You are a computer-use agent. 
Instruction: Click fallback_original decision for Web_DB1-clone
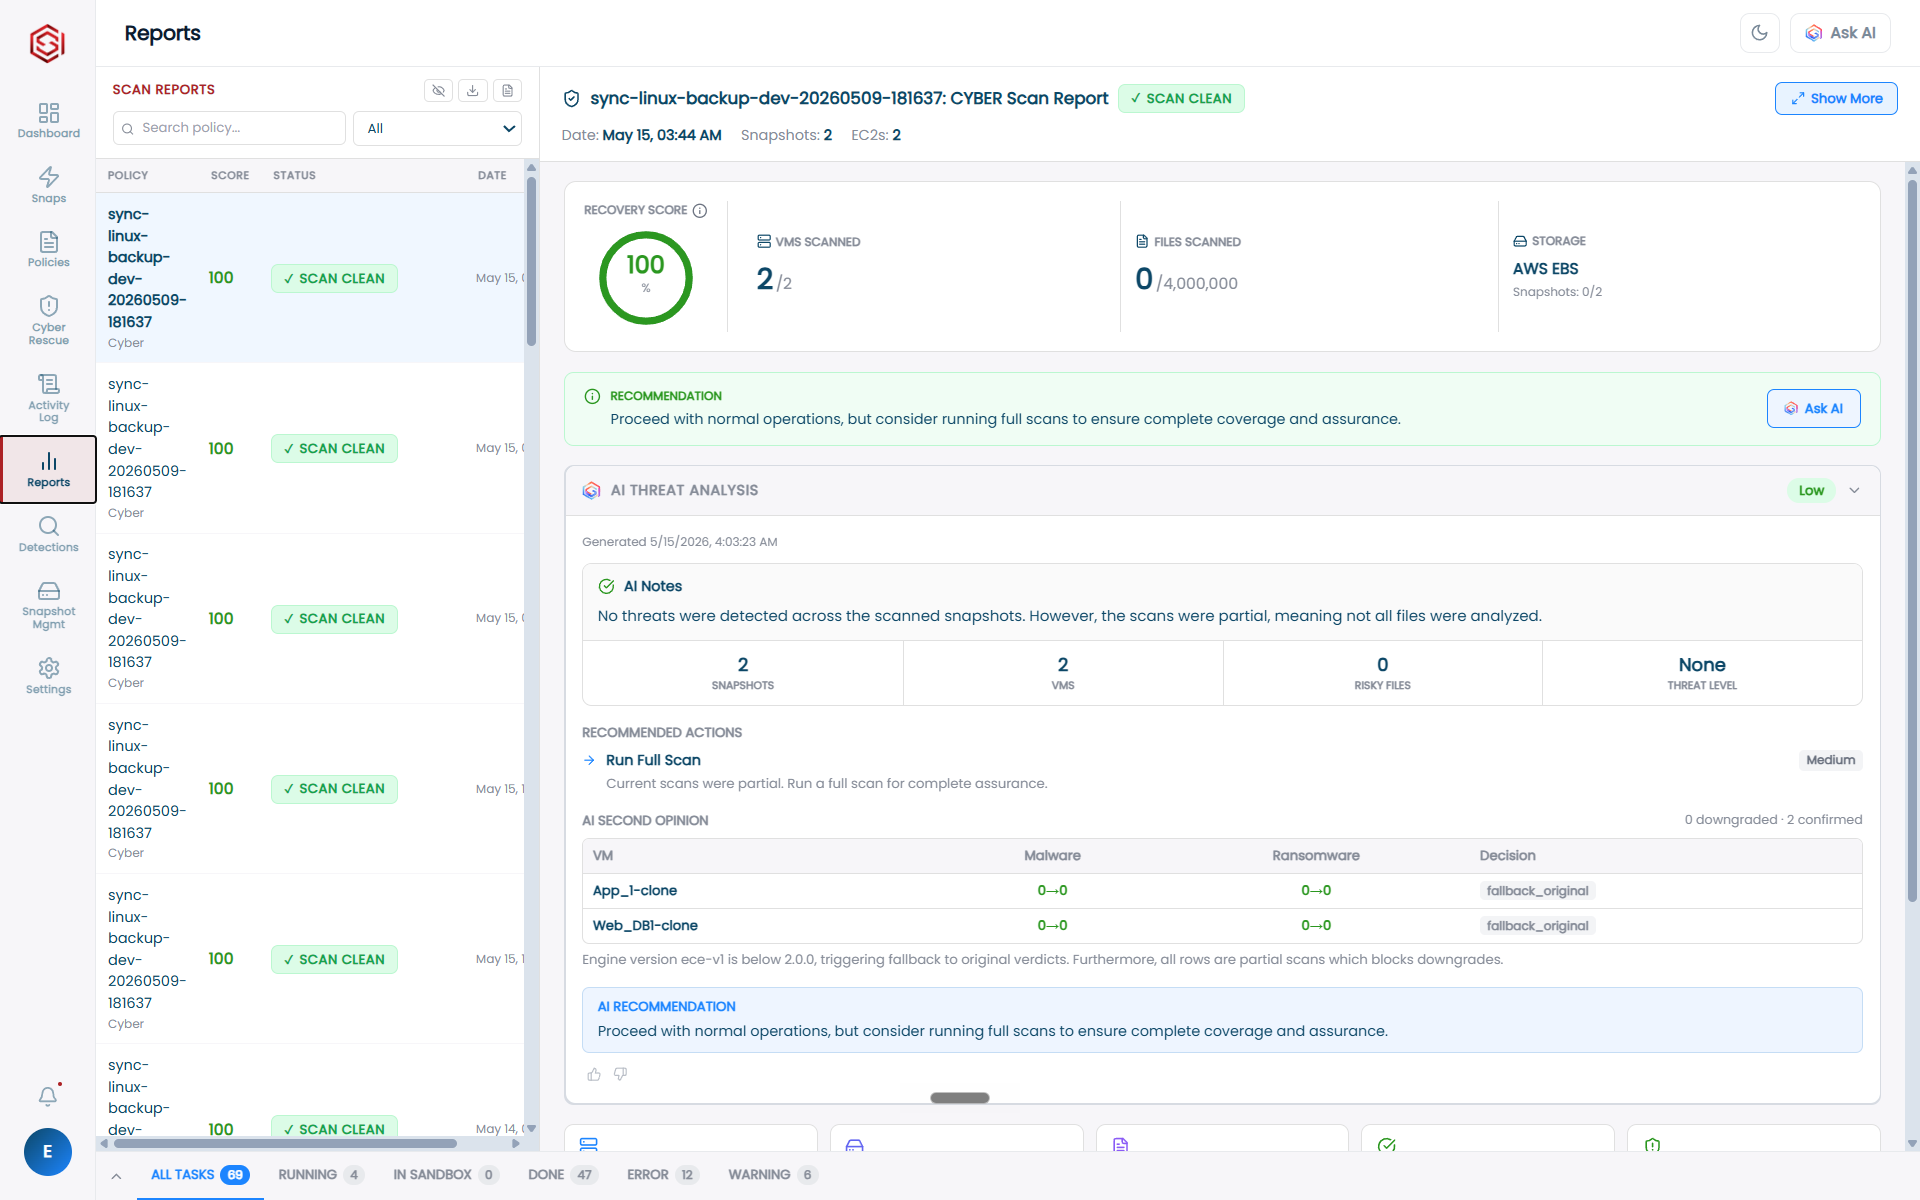(x=1537, y=926)
